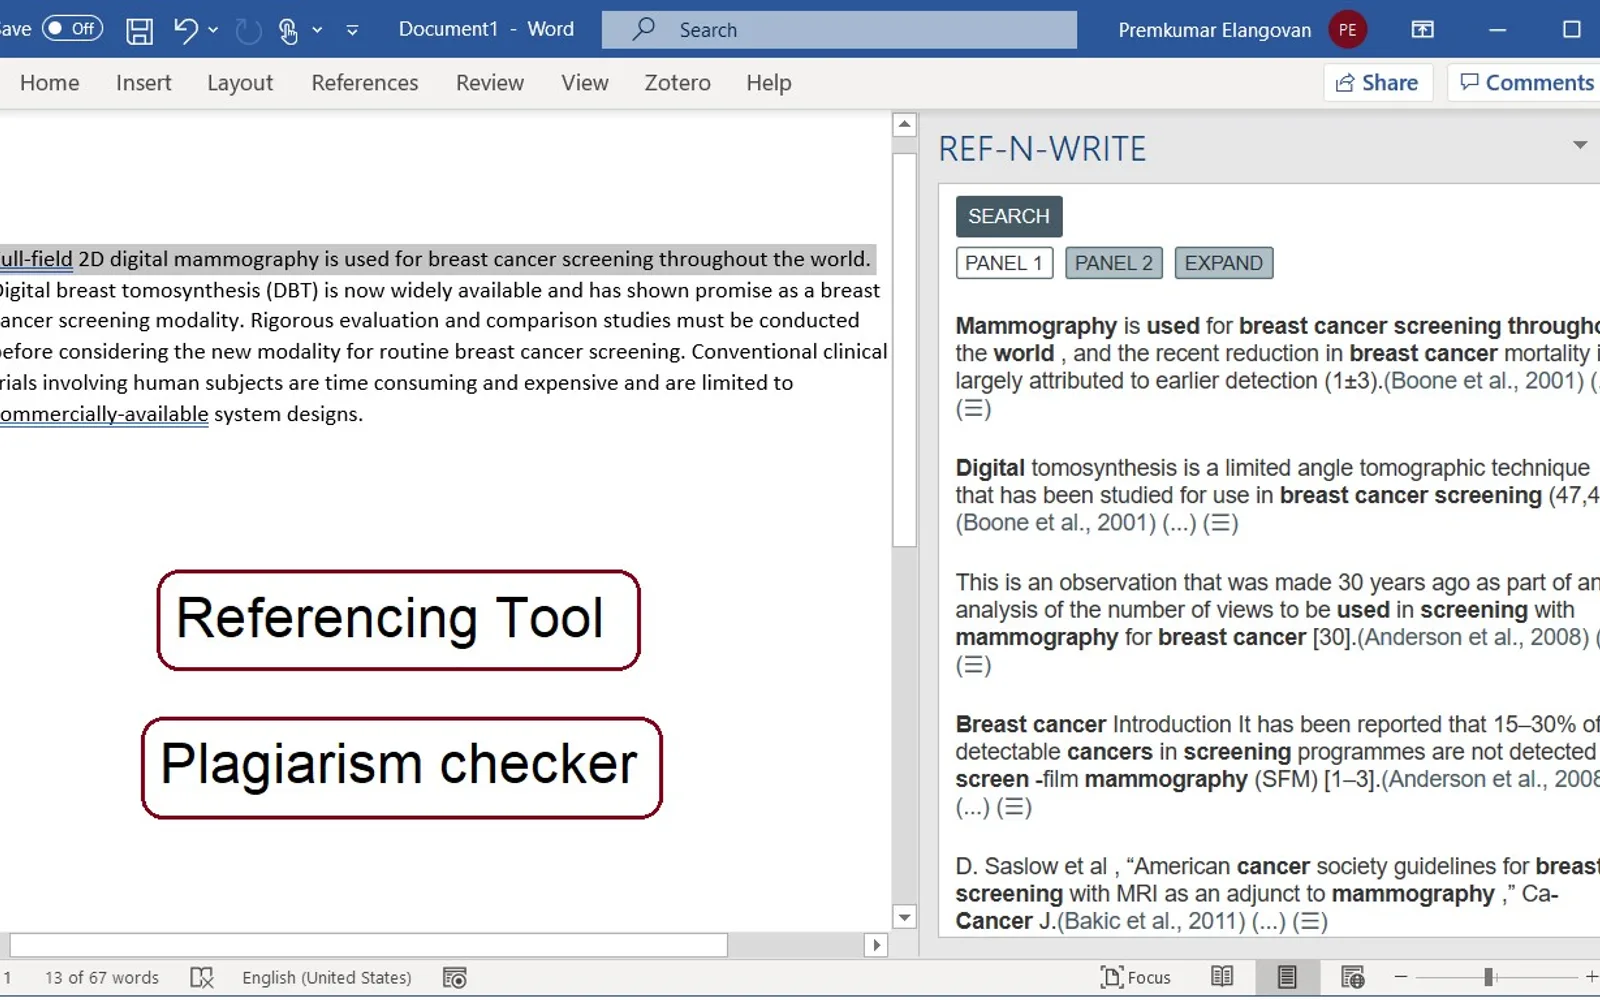Open the Layout tab

coord(240,83)
